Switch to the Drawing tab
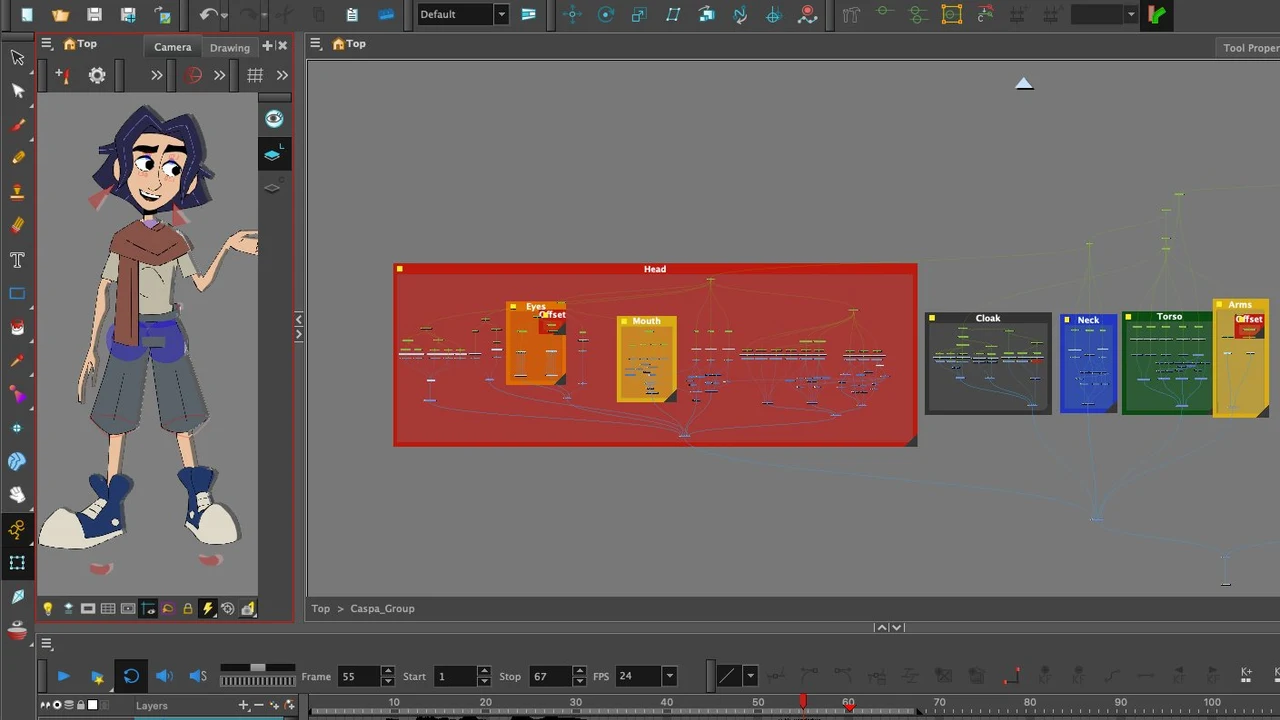The width and height of the screenshot is (1280, 720). point(229,47)
